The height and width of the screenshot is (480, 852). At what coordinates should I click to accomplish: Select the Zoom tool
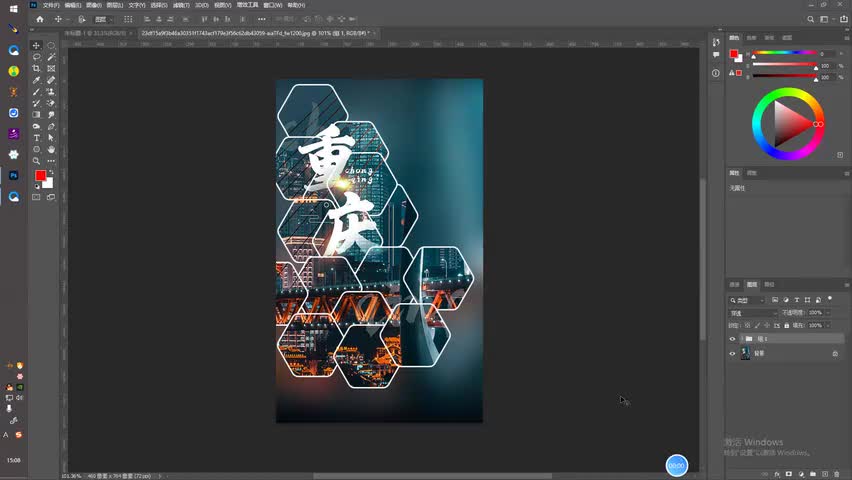36,161
